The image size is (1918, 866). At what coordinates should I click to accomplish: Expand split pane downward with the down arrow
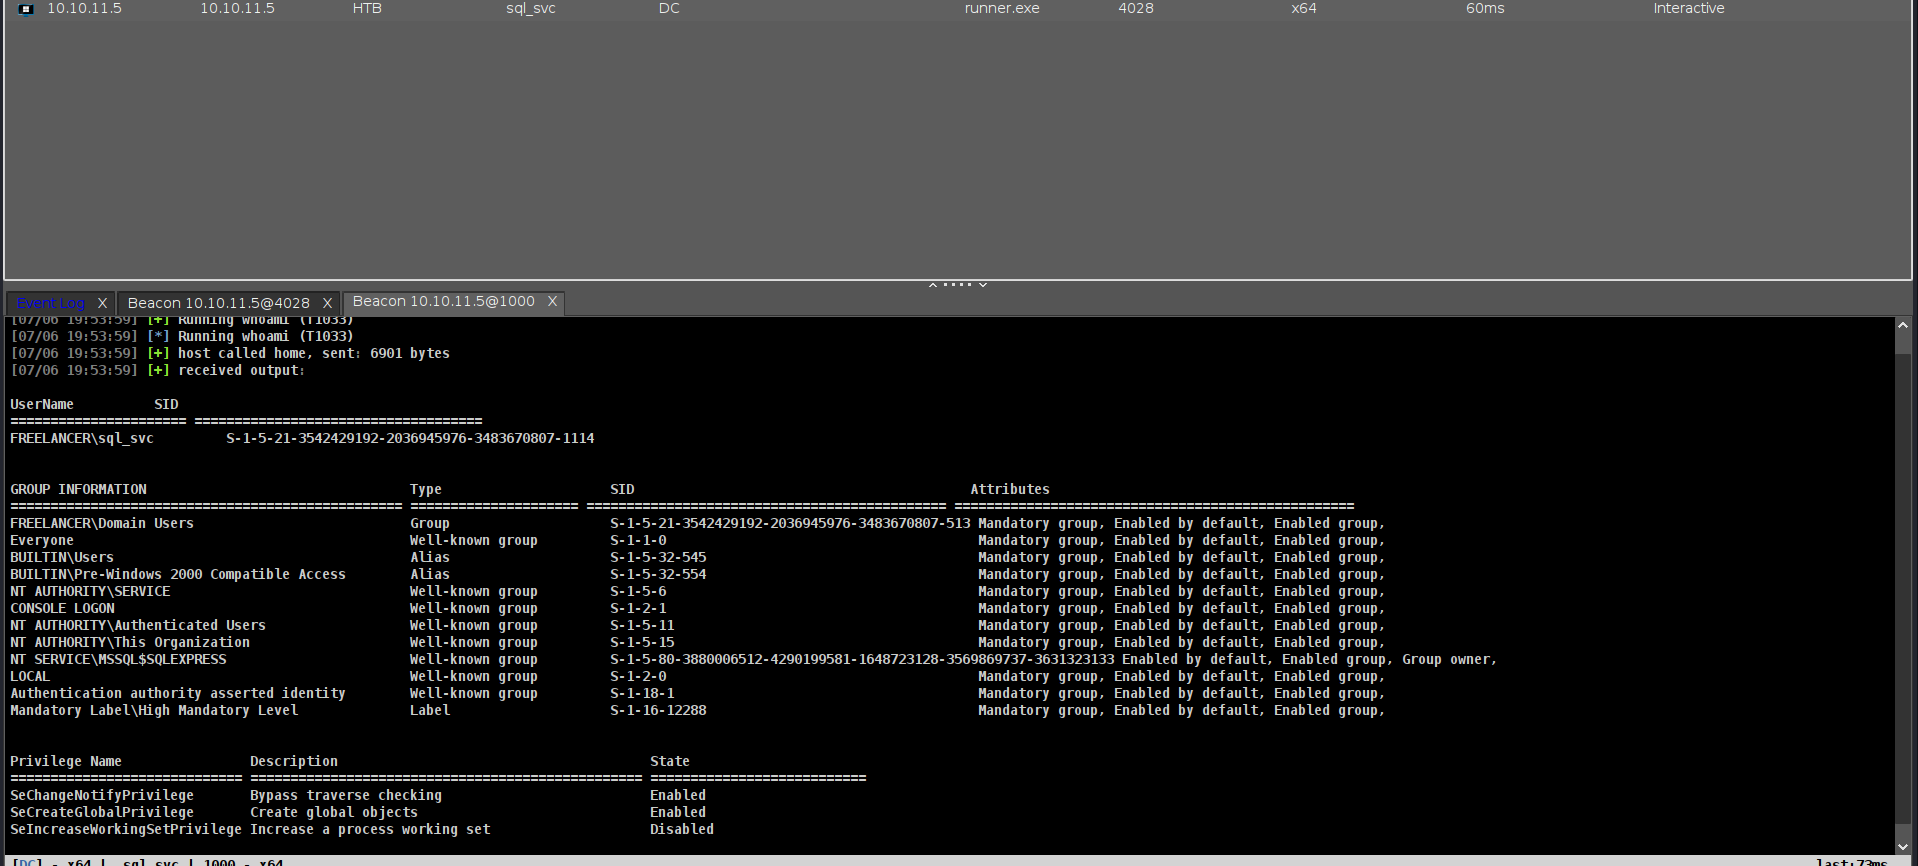983,285
